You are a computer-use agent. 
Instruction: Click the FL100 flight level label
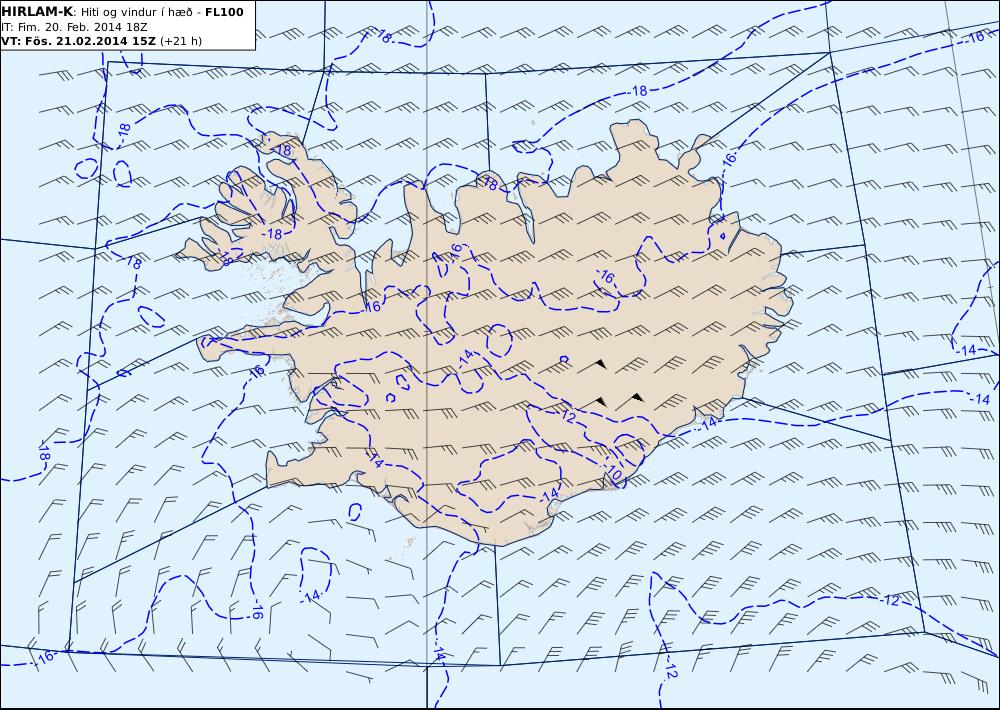224,12
